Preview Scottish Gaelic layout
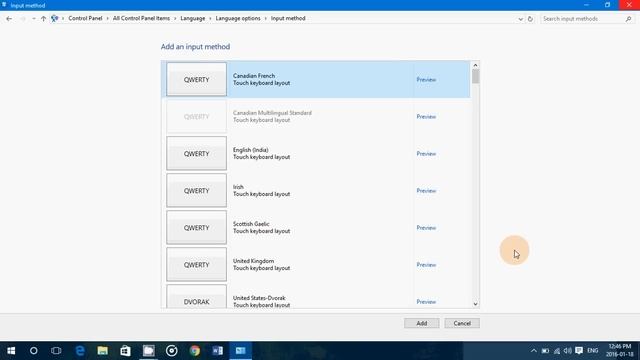Viewport: 640px width, 360px height. pos(426,228)
